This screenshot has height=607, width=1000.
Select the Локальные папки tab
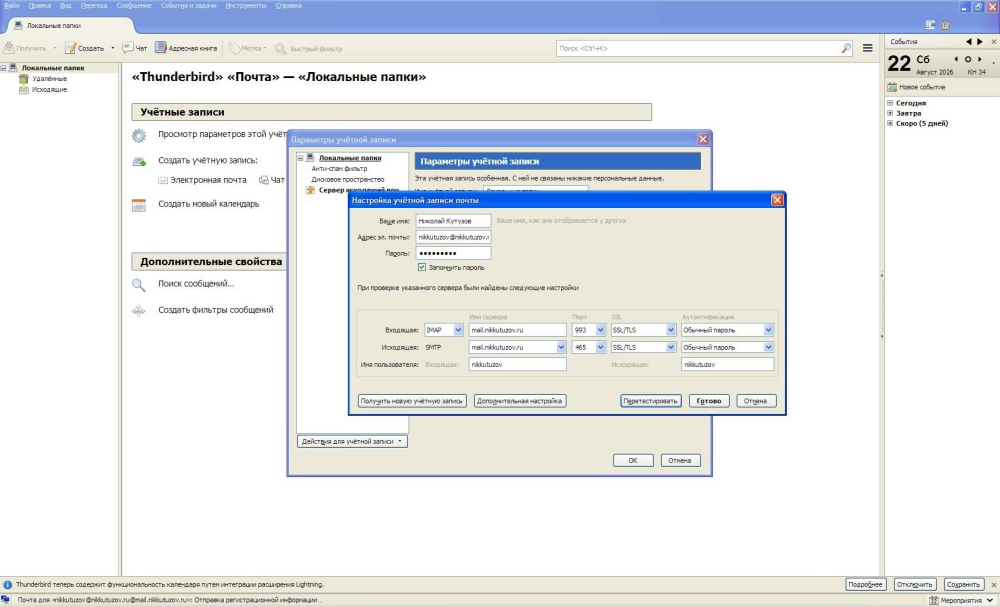(69, 26)
